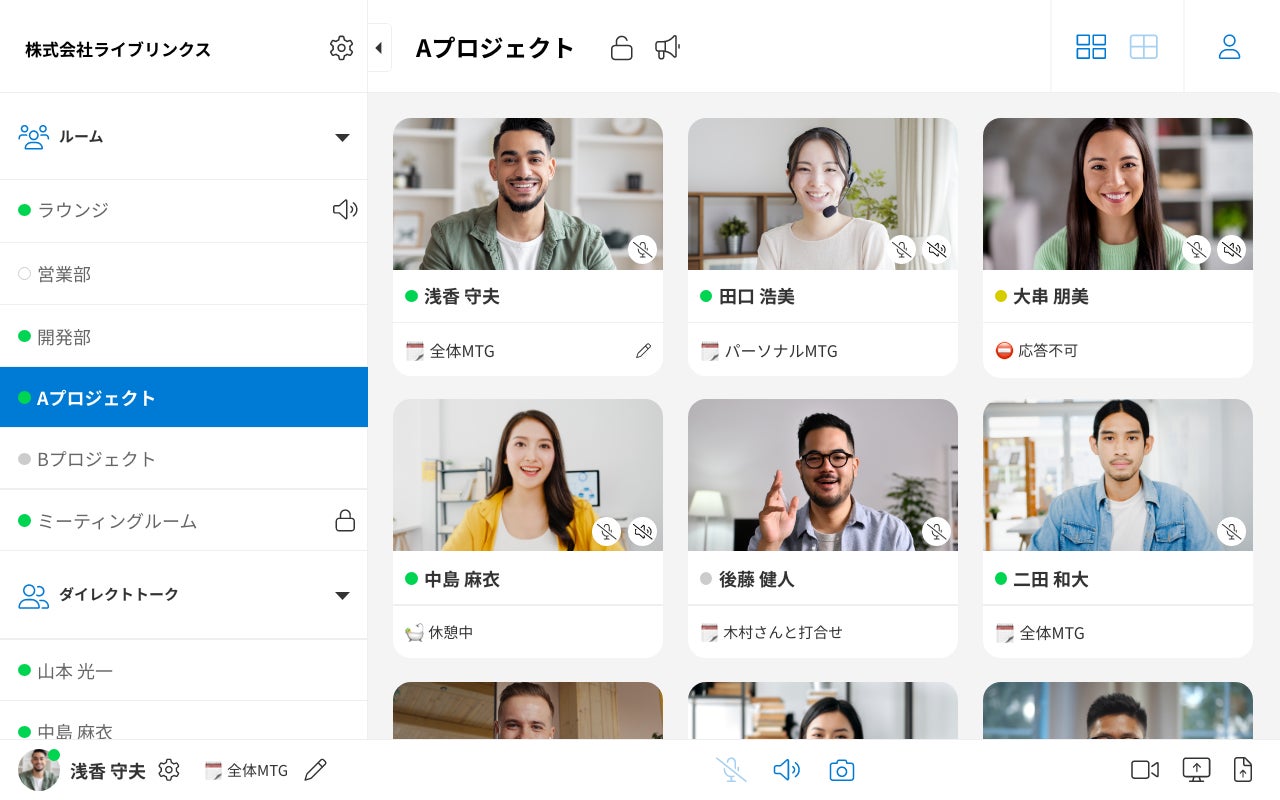Open direct talk with 山本 光一
This screenshot has height=800, width=1280.
[184, 670]
